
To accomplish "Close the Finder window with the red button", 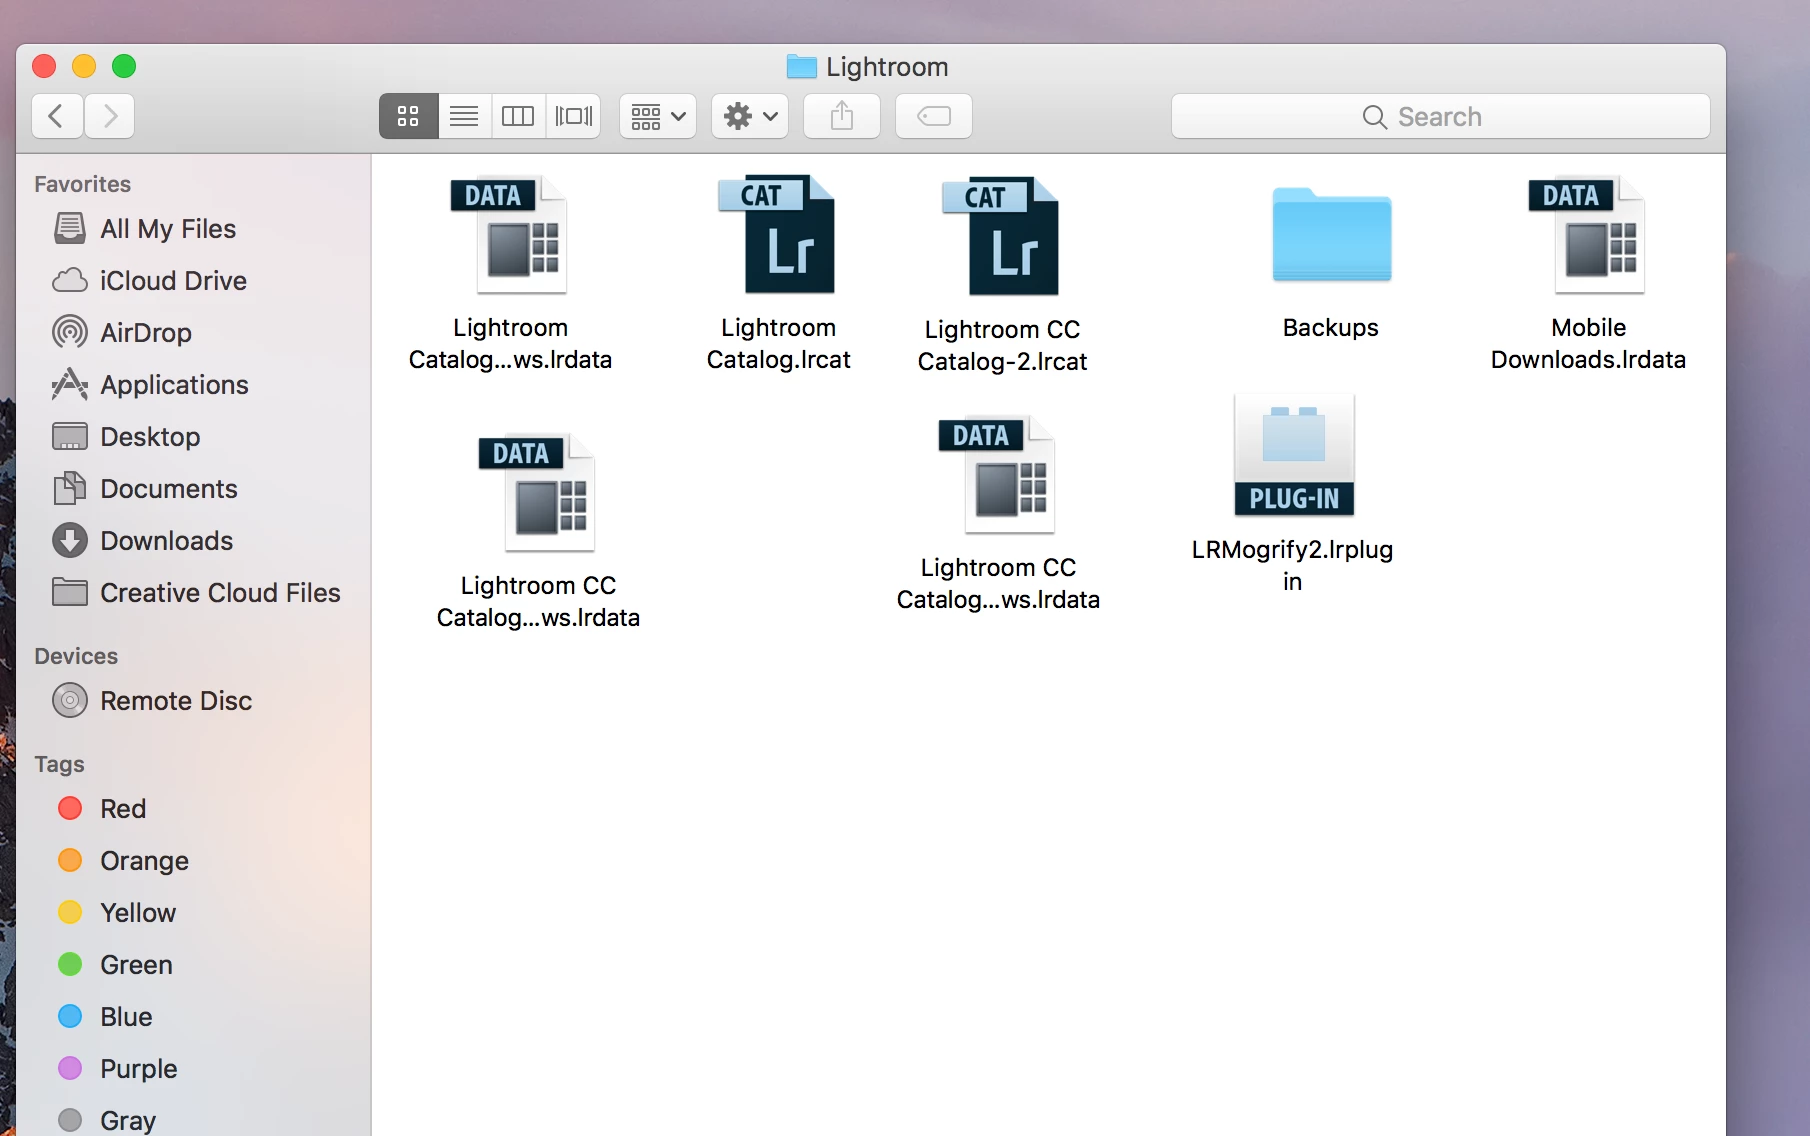I will [x=44, y=66].
